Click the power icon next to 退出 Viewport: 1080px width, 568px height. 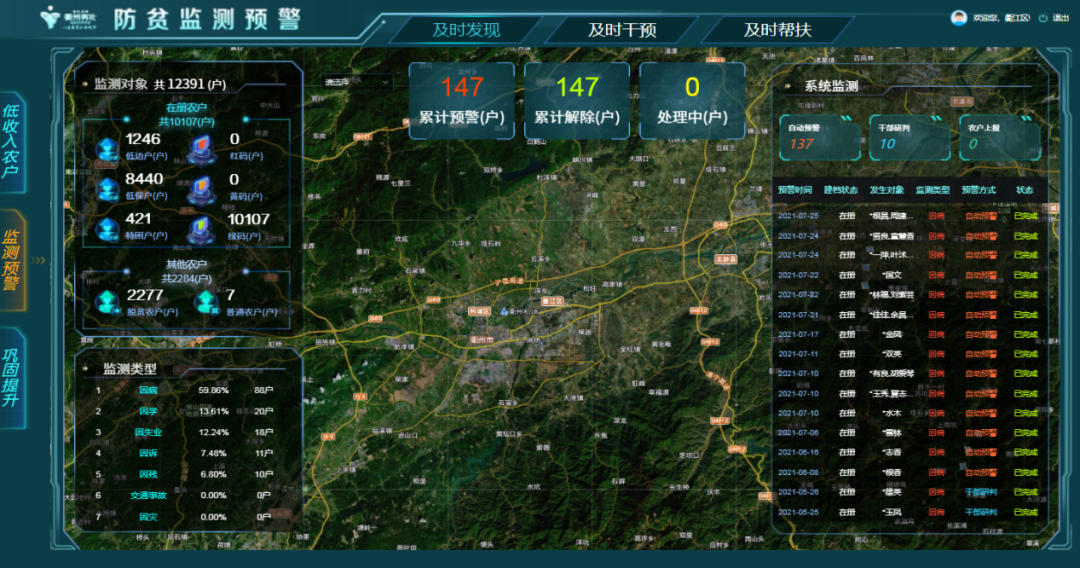1043,18
